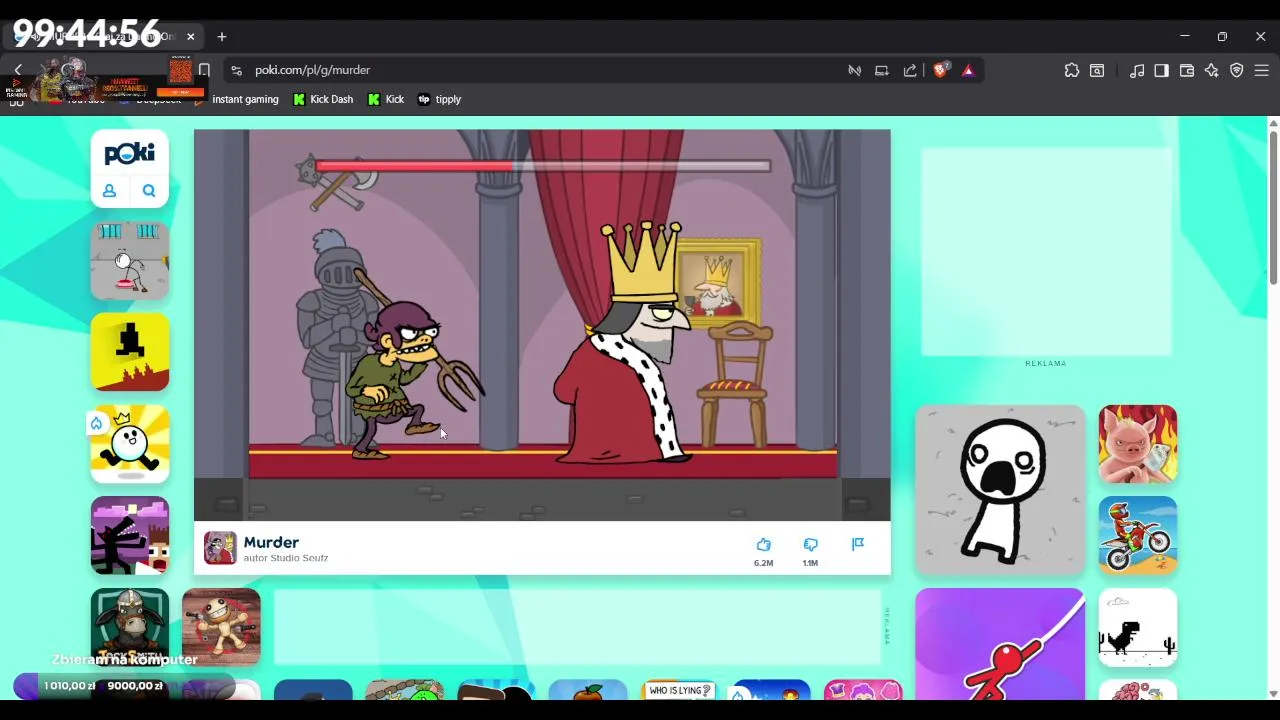Share this page via the share icon
Viewport: 1280px width, 720px height.
[x=910, y=70]
